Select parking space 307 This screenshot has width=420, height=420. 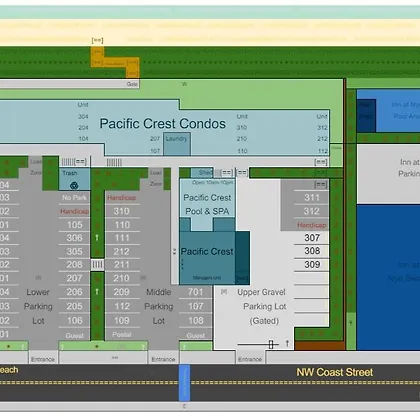(x=312, y=238)
